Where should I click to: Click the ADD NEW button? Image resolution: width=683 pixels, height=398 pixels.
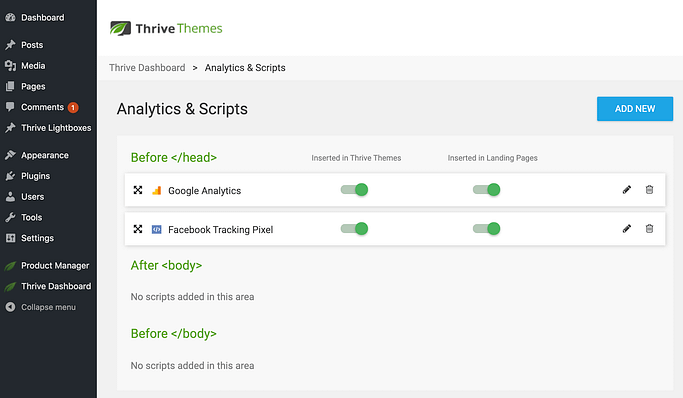pos(635,109)
